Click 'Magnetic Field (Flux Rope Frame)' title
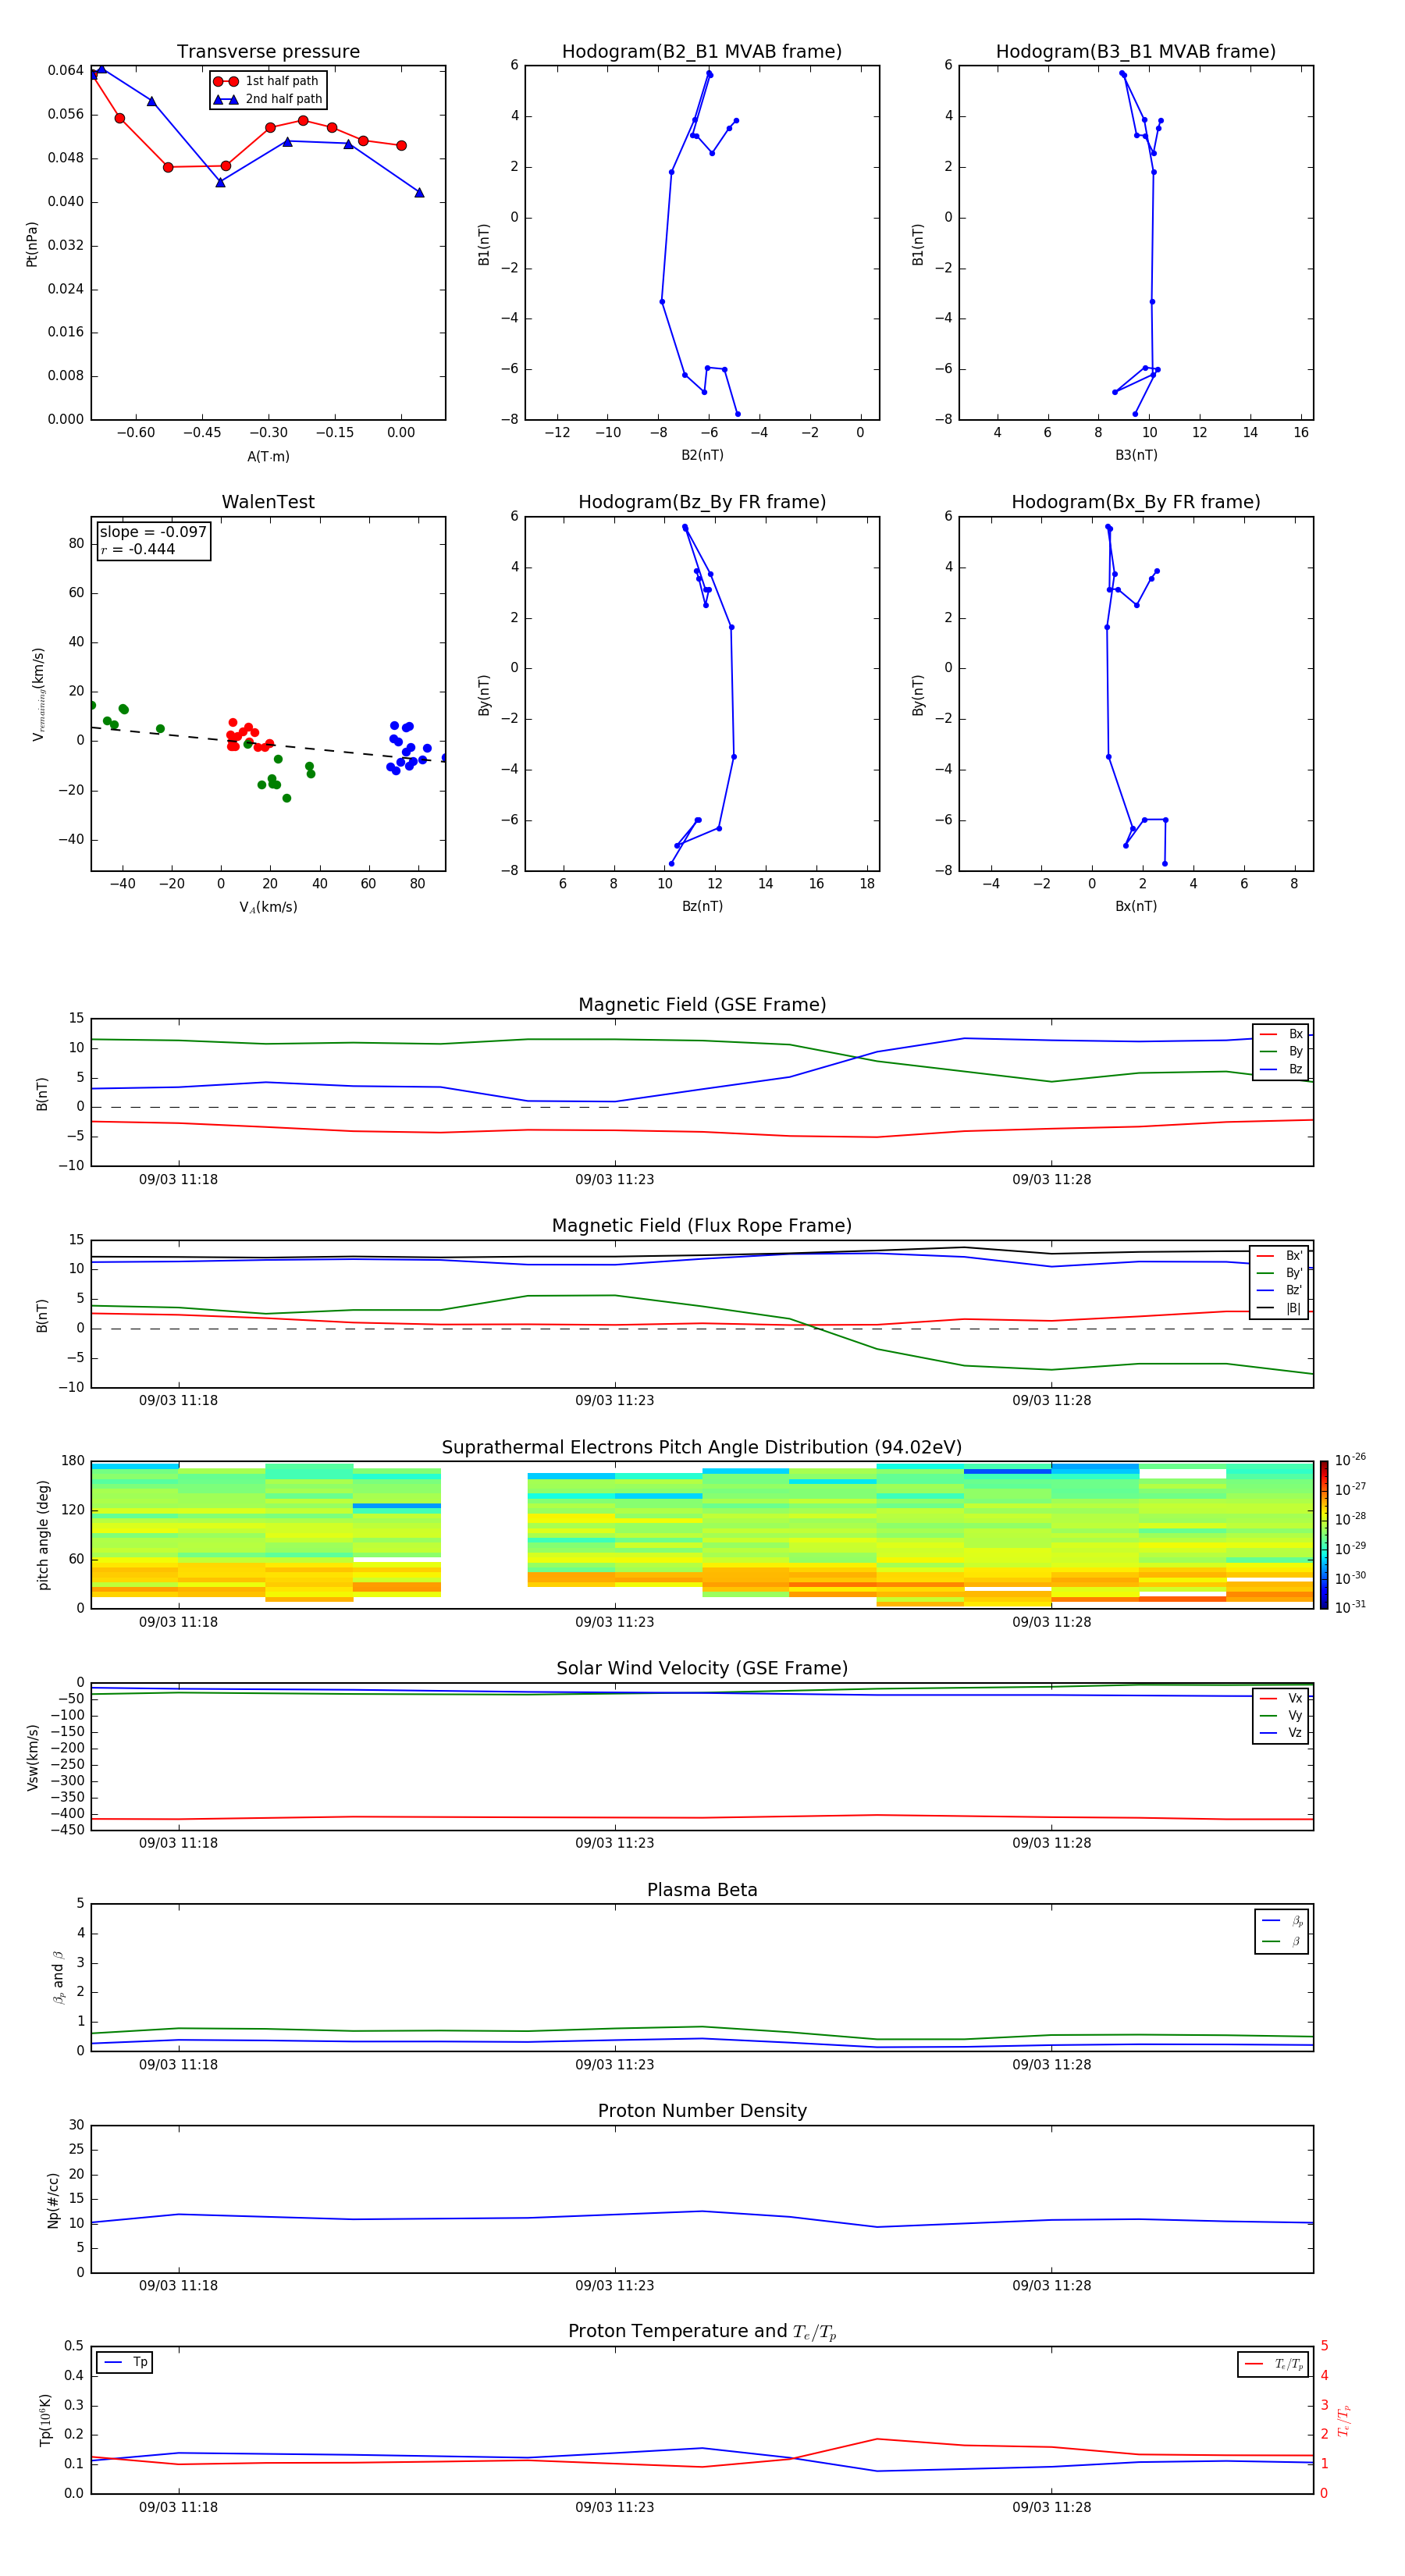Viewport: 1405px width, 2576px height. click(702, 1226)
